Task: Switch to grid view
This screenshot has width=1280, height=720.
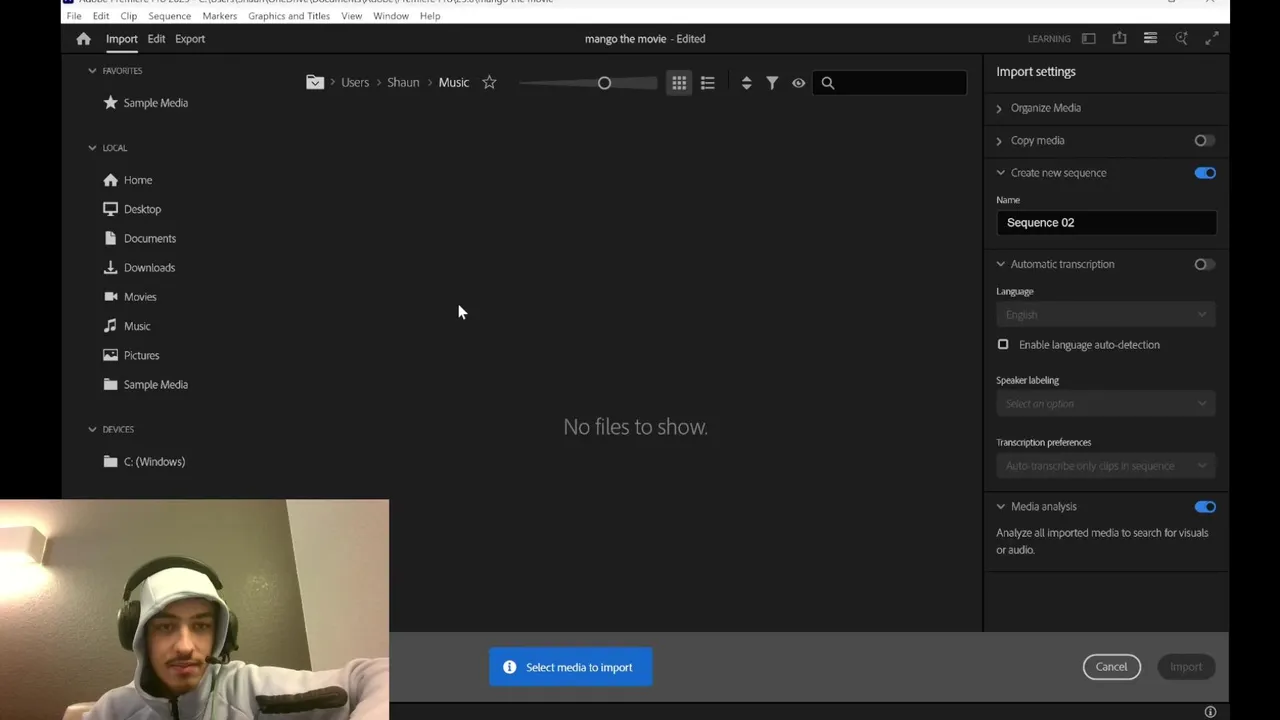Action: click(679, 83)
